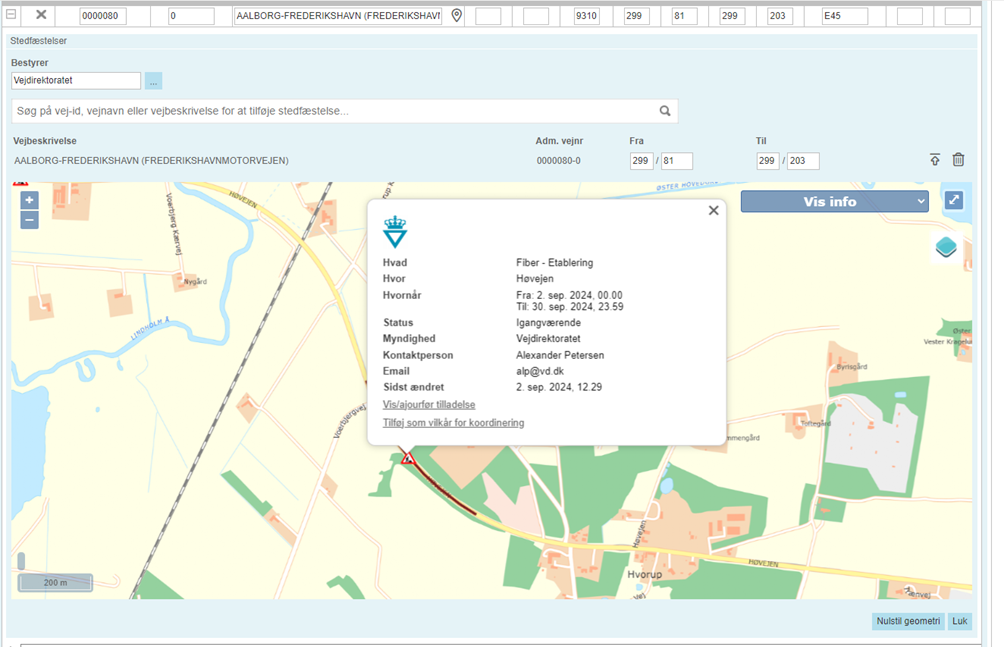Open the map layers selector

[946, 247]
